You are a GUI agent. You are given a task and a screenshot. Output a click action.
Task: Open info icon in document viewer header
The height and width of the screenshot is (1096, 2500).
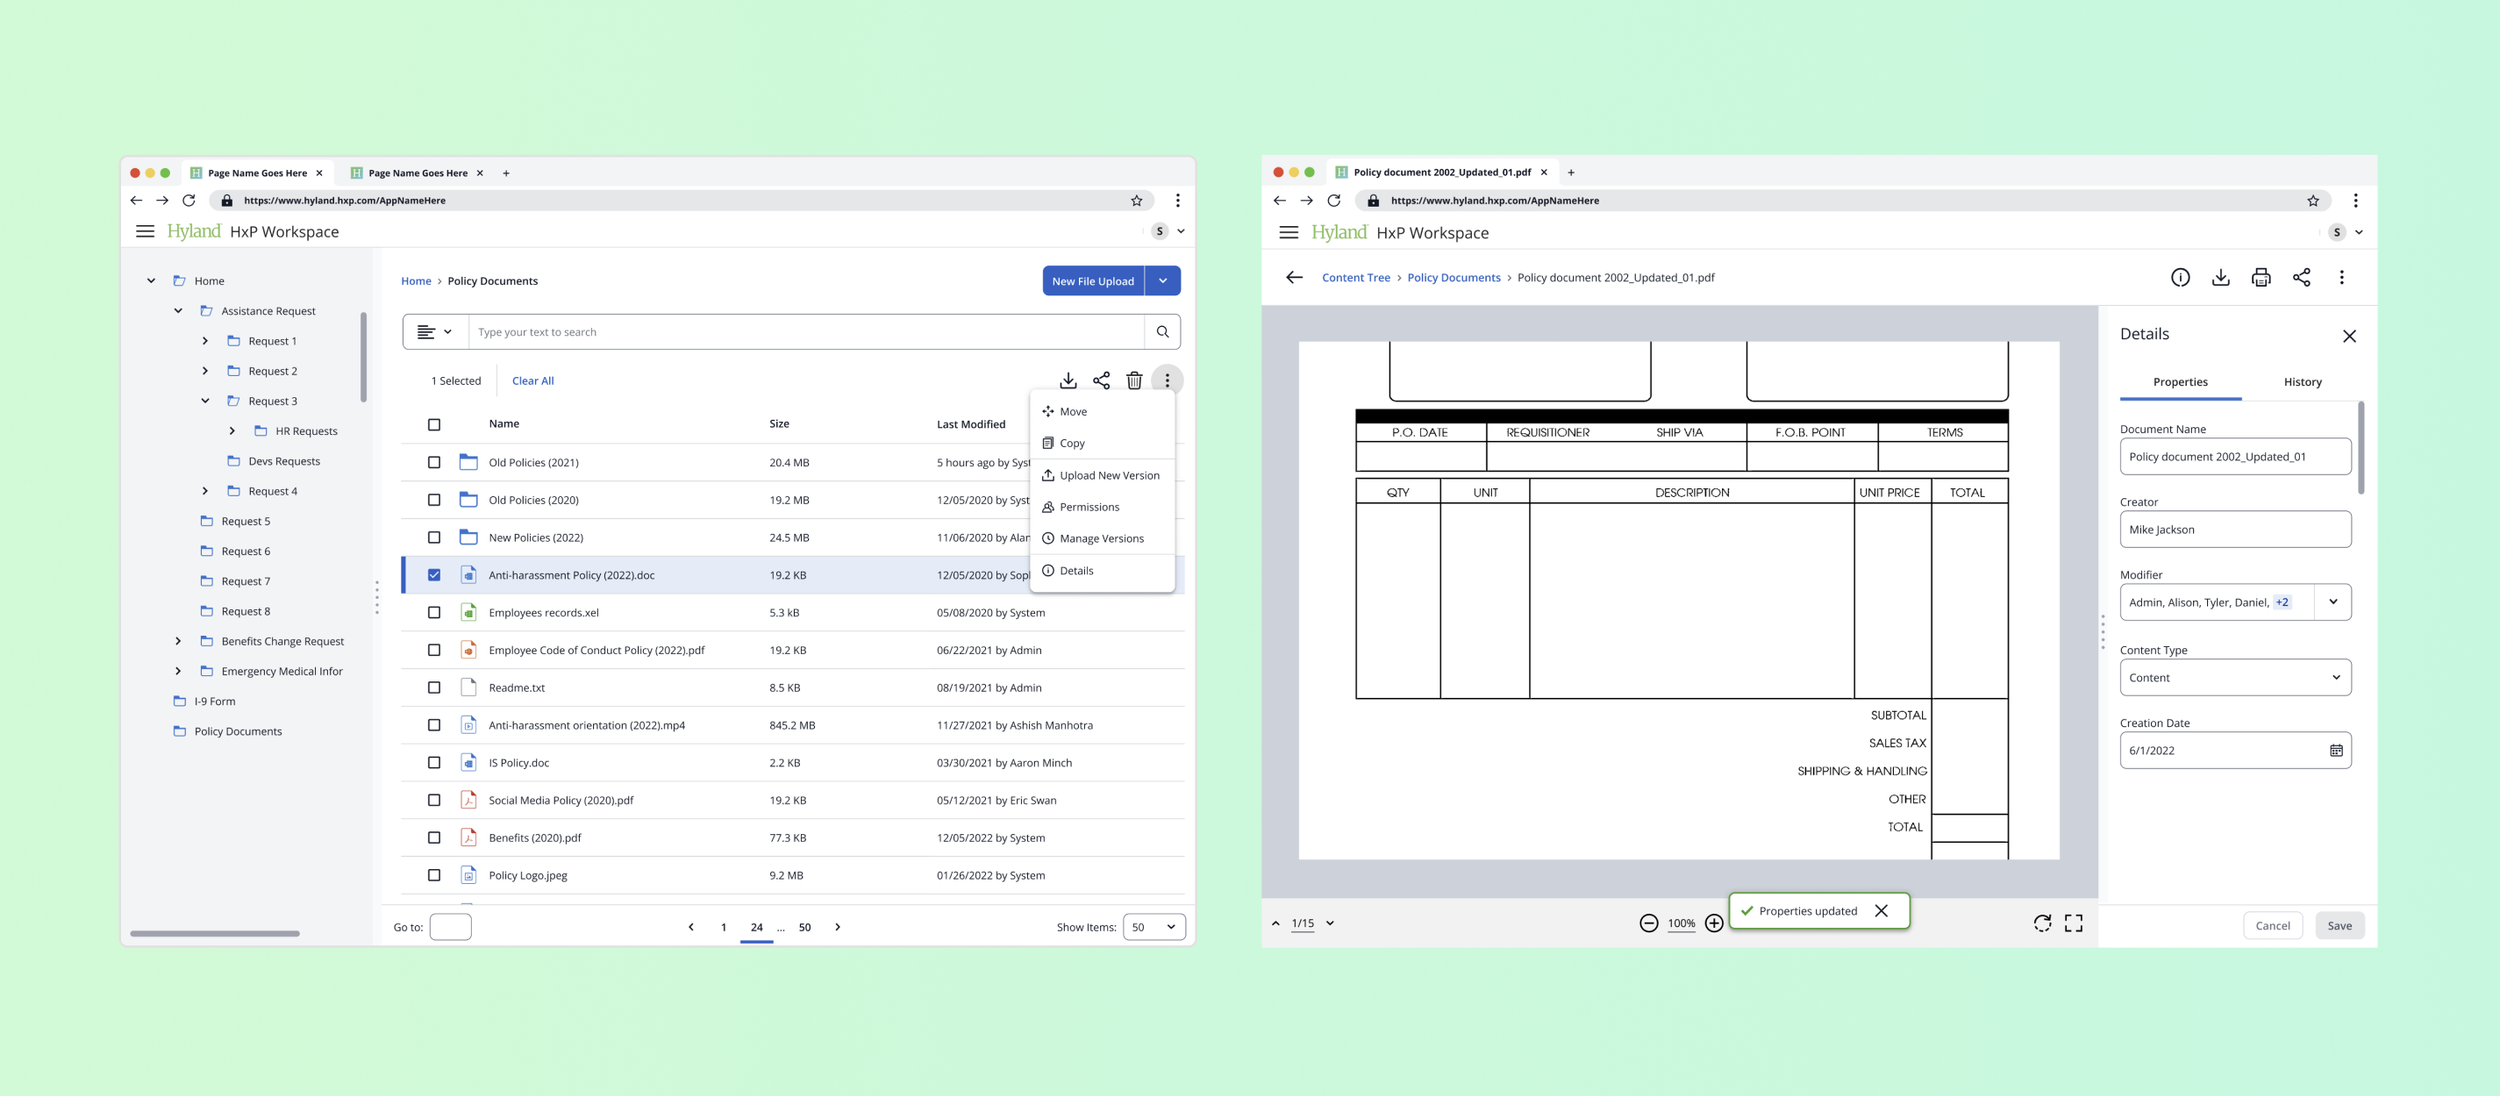[x=2180, y=278]
